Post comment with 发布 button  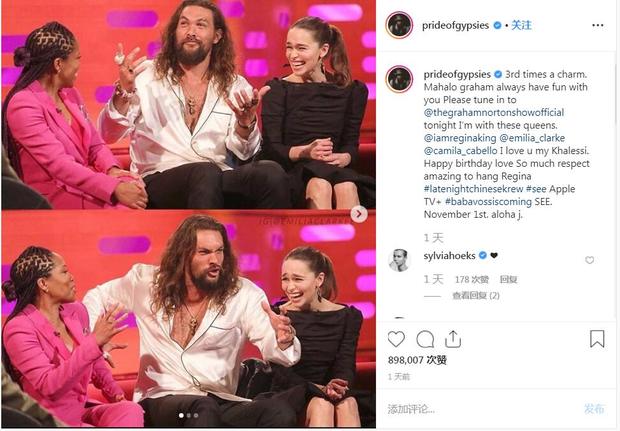click(594, 409)
